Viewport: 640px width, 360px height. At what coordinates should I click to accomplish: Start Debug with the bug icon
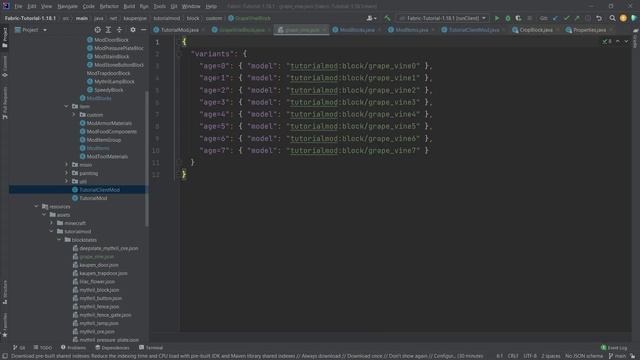pyautogui.click(x=508, y=18)
